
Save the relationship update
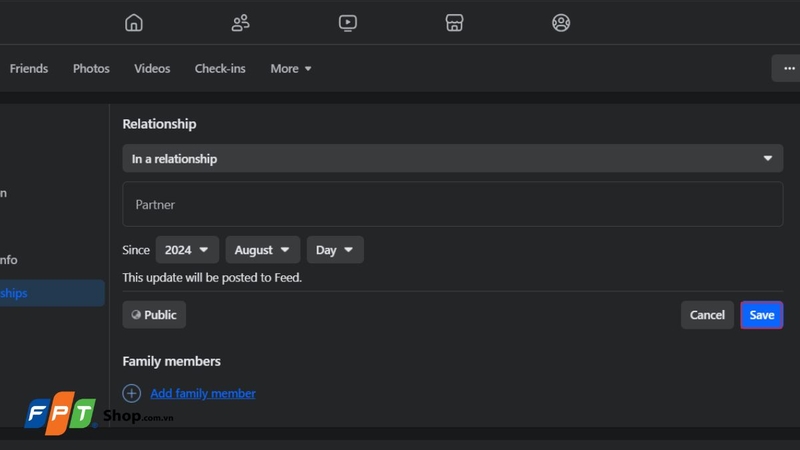point(762,315)
